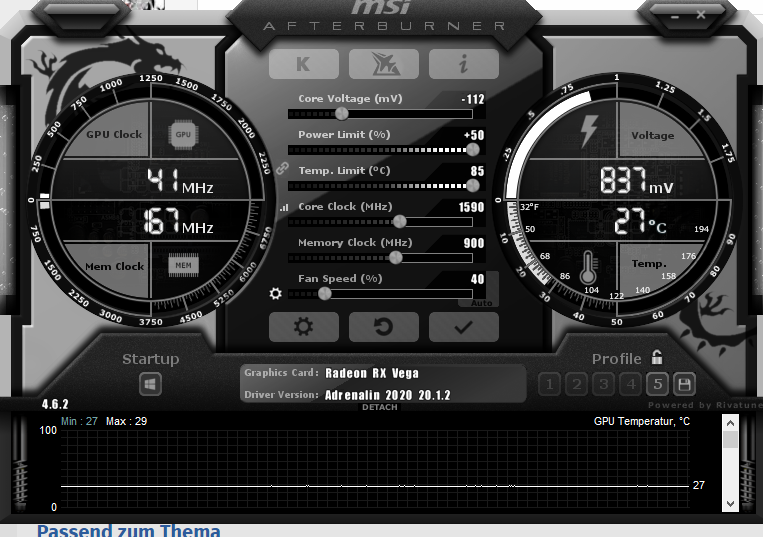
Task: Toggle the power/temp limit link icon
Action: coord(282,168)
